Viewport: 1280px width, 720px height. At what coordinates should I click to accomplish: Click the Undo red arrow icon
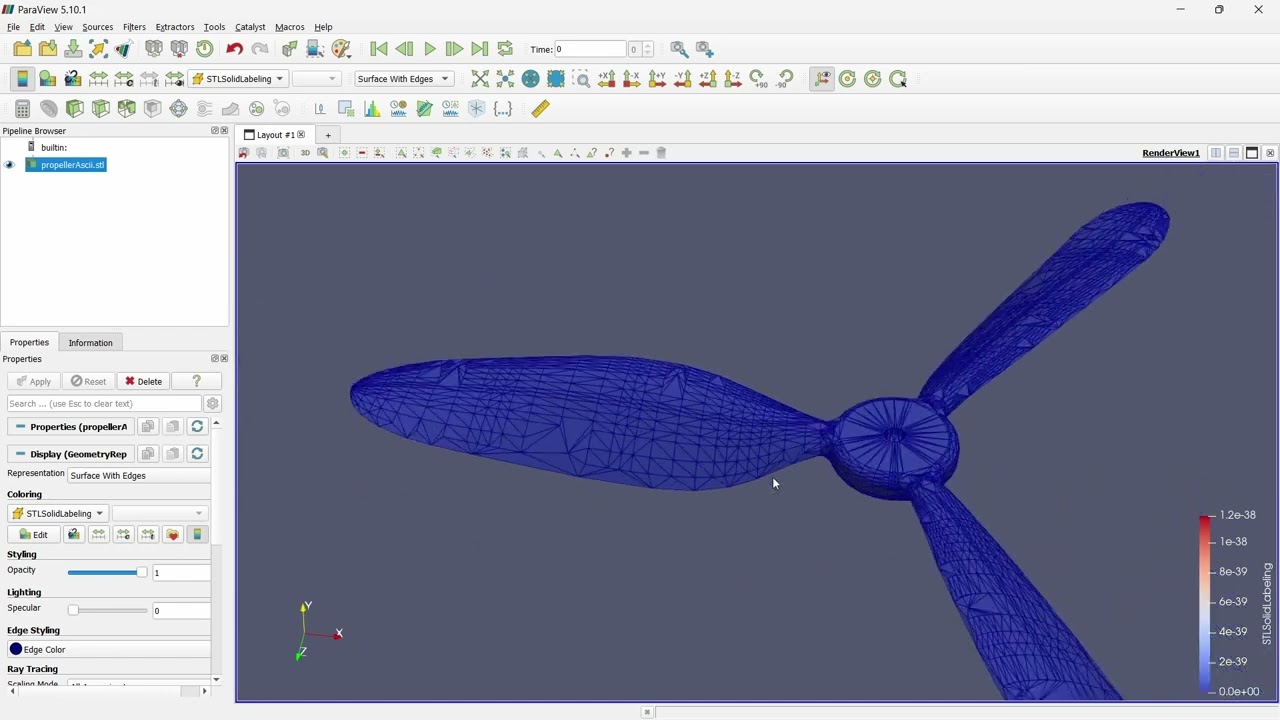pyautogui.click(x=234, y=49)
